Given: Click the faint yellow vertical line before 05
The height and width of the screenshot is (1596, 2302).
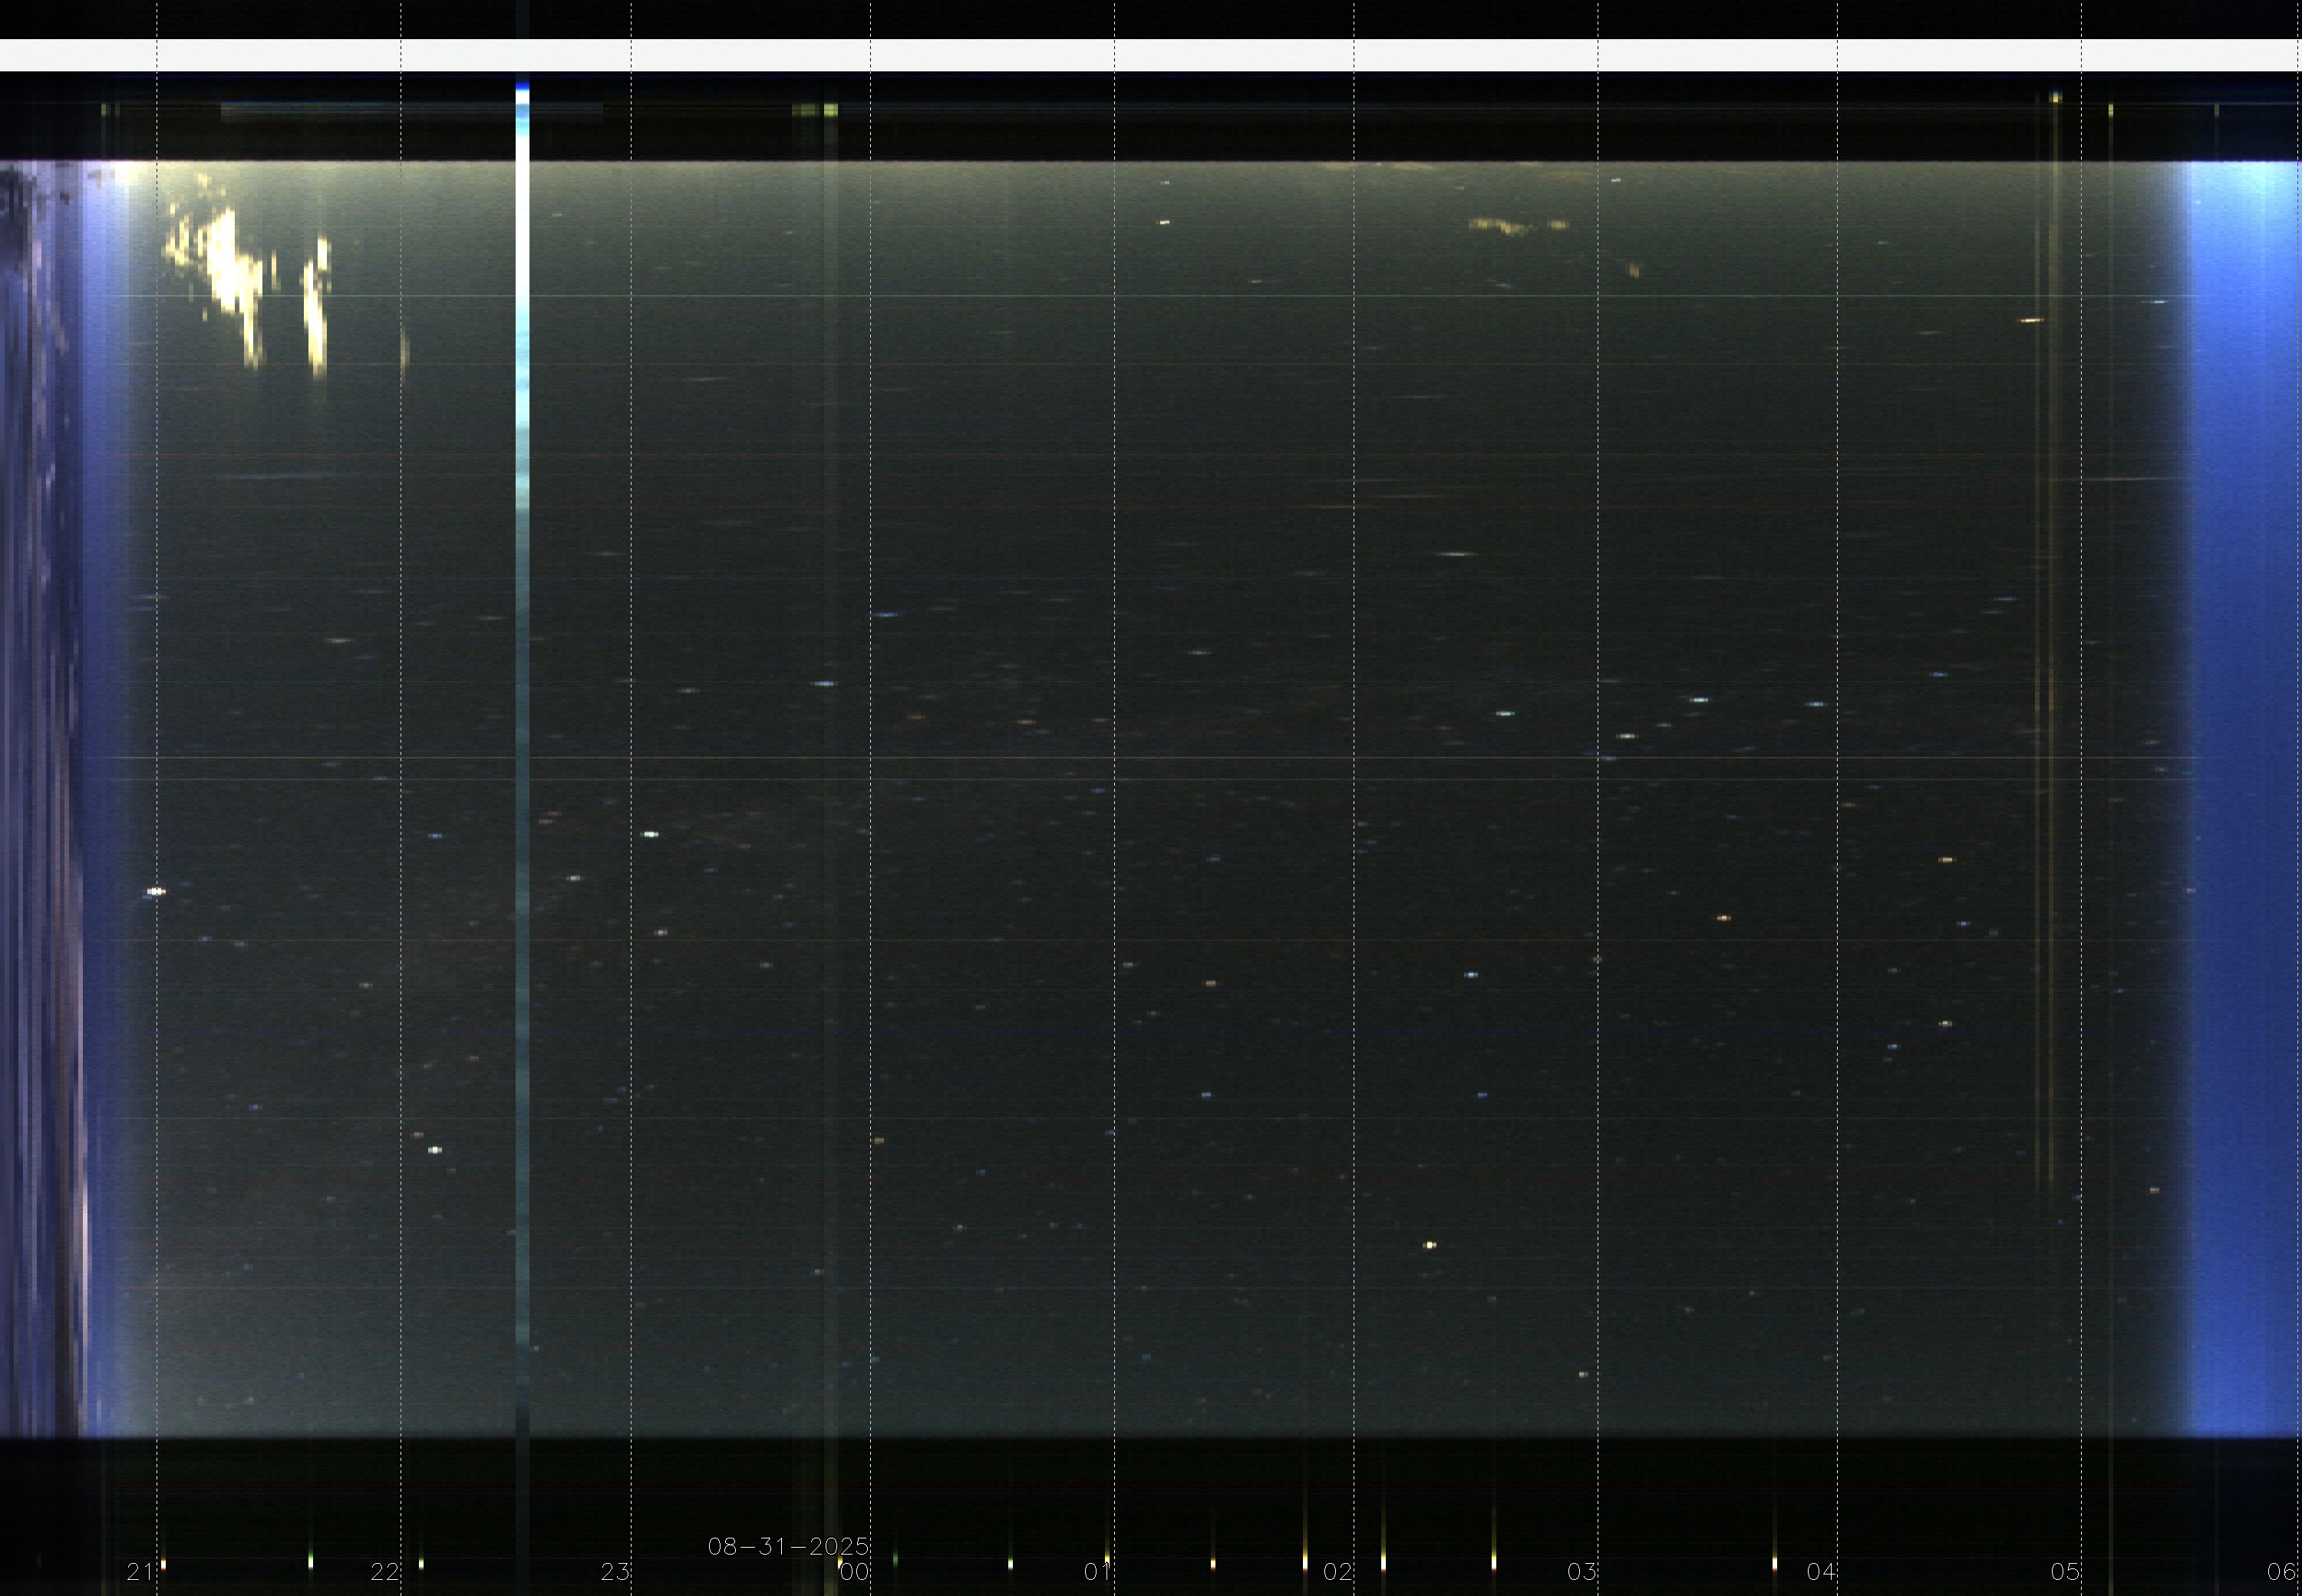Looking at the screenshot, I should point(2050,700).
